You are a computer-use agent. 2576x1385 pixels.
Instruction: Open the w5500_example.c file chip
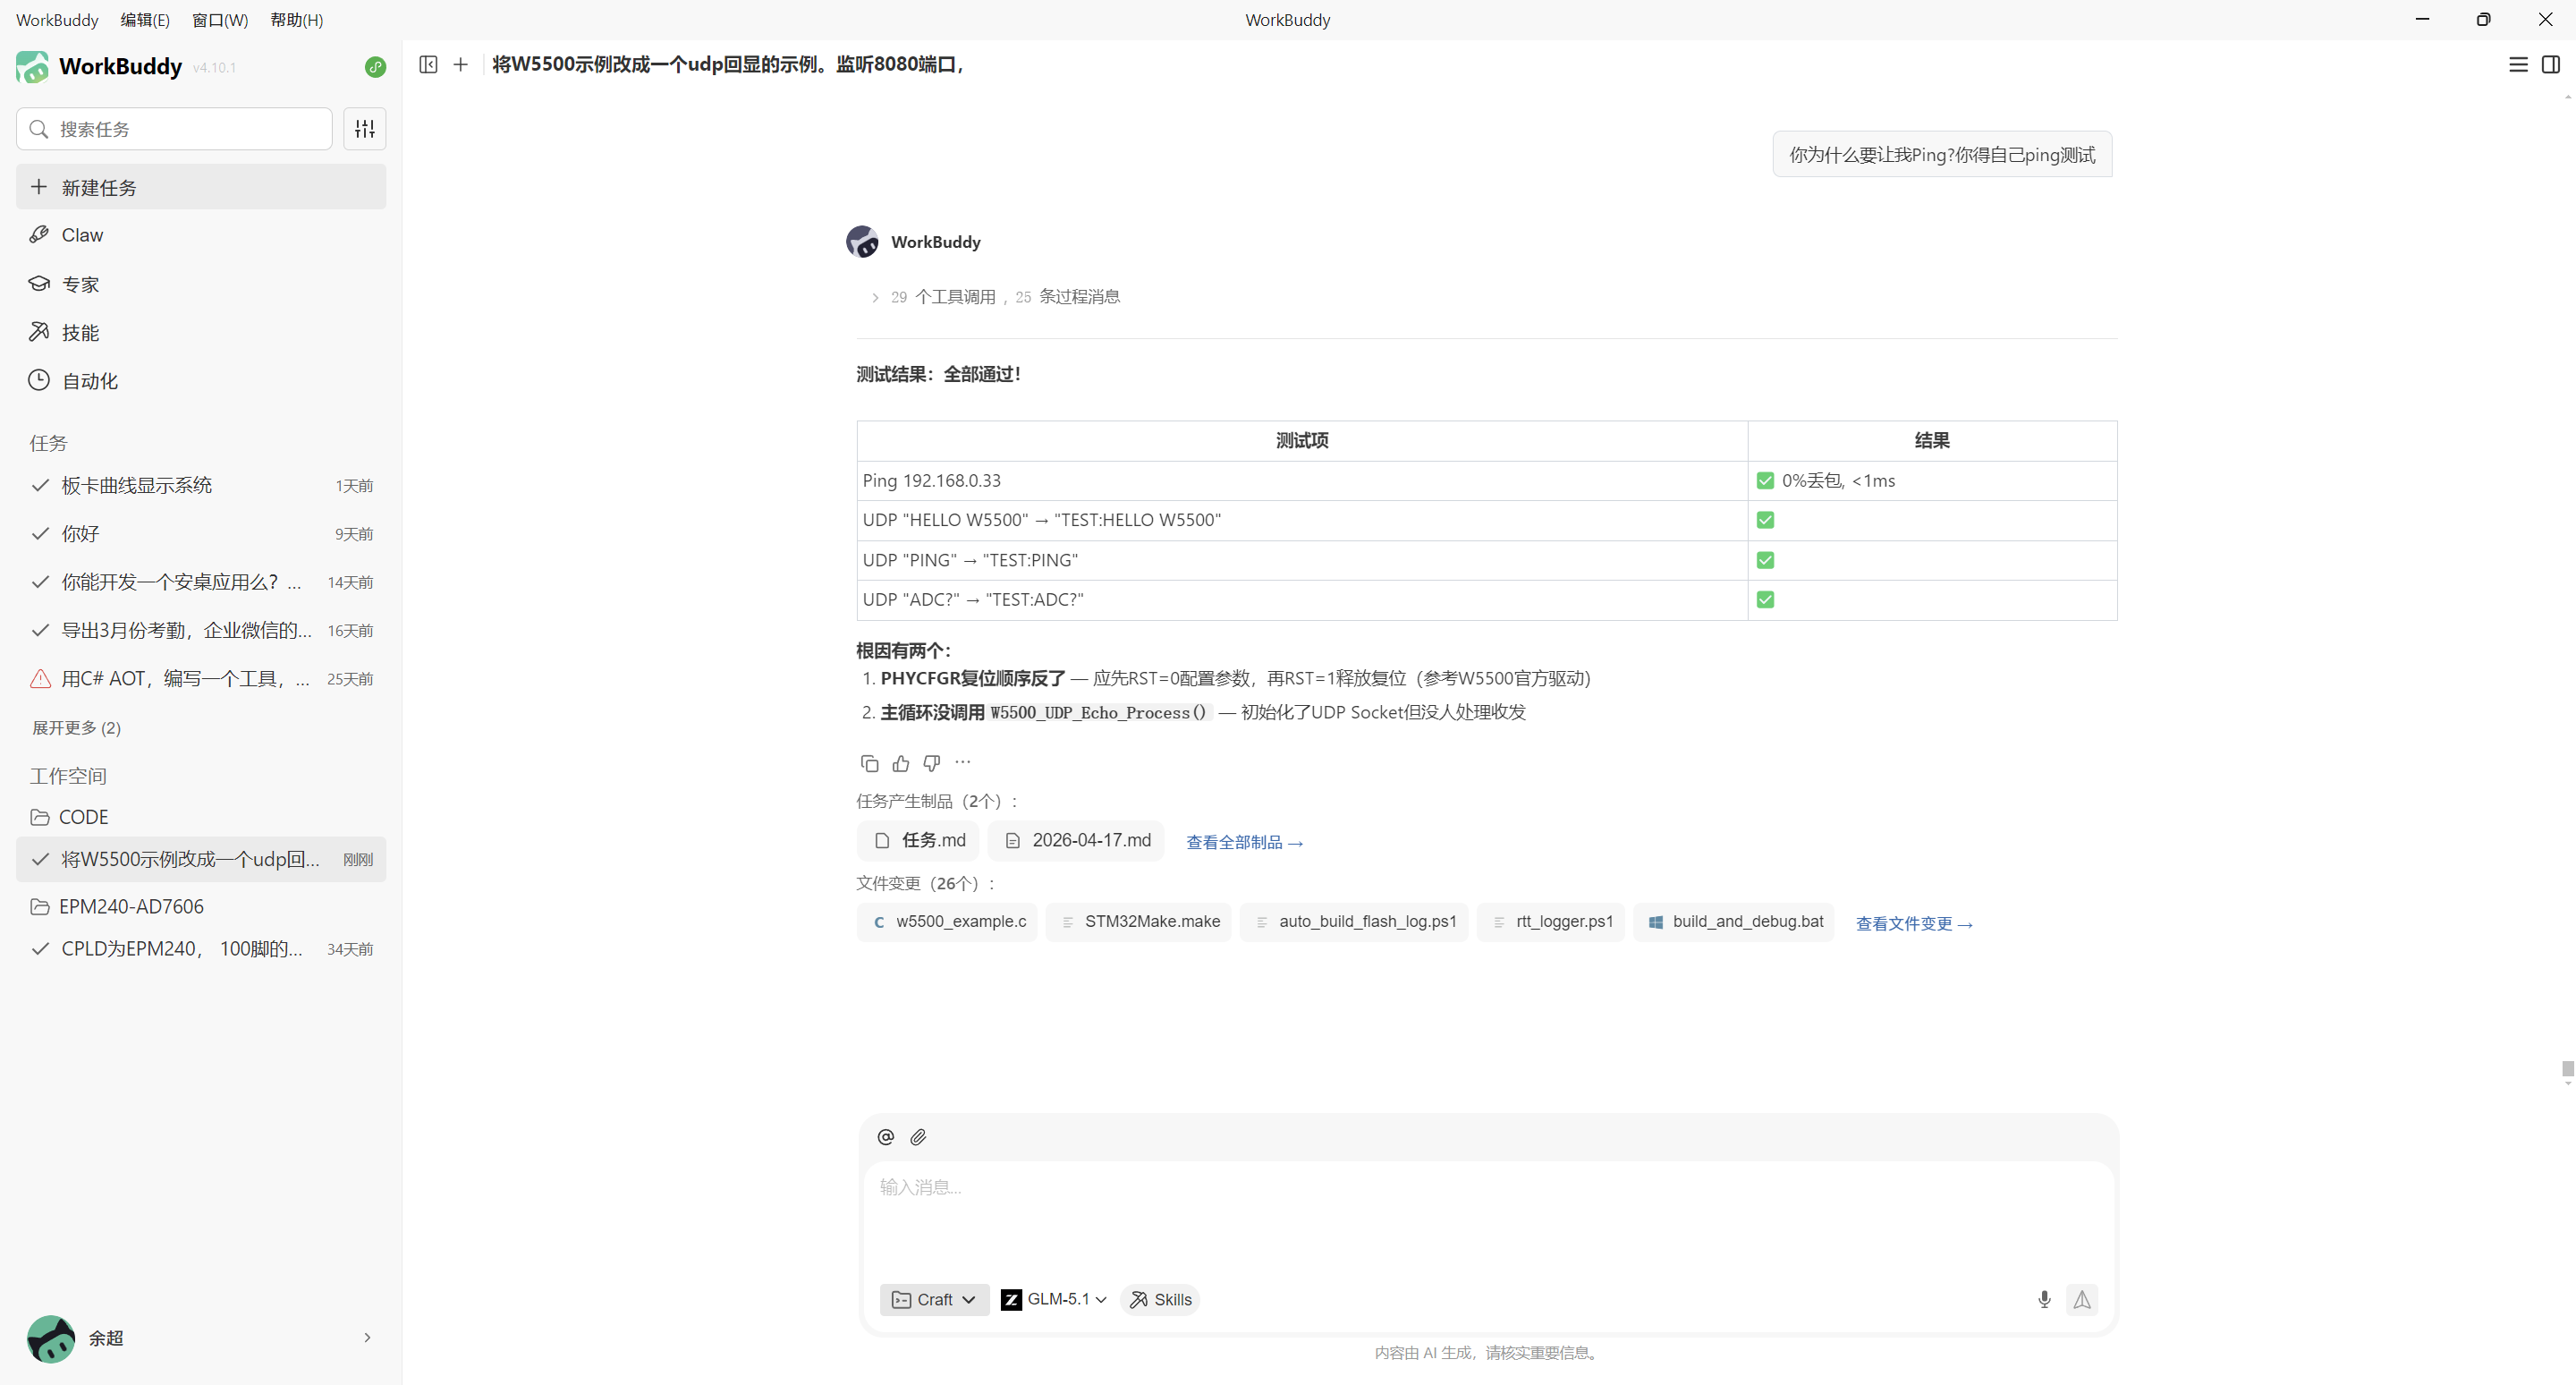946,921
